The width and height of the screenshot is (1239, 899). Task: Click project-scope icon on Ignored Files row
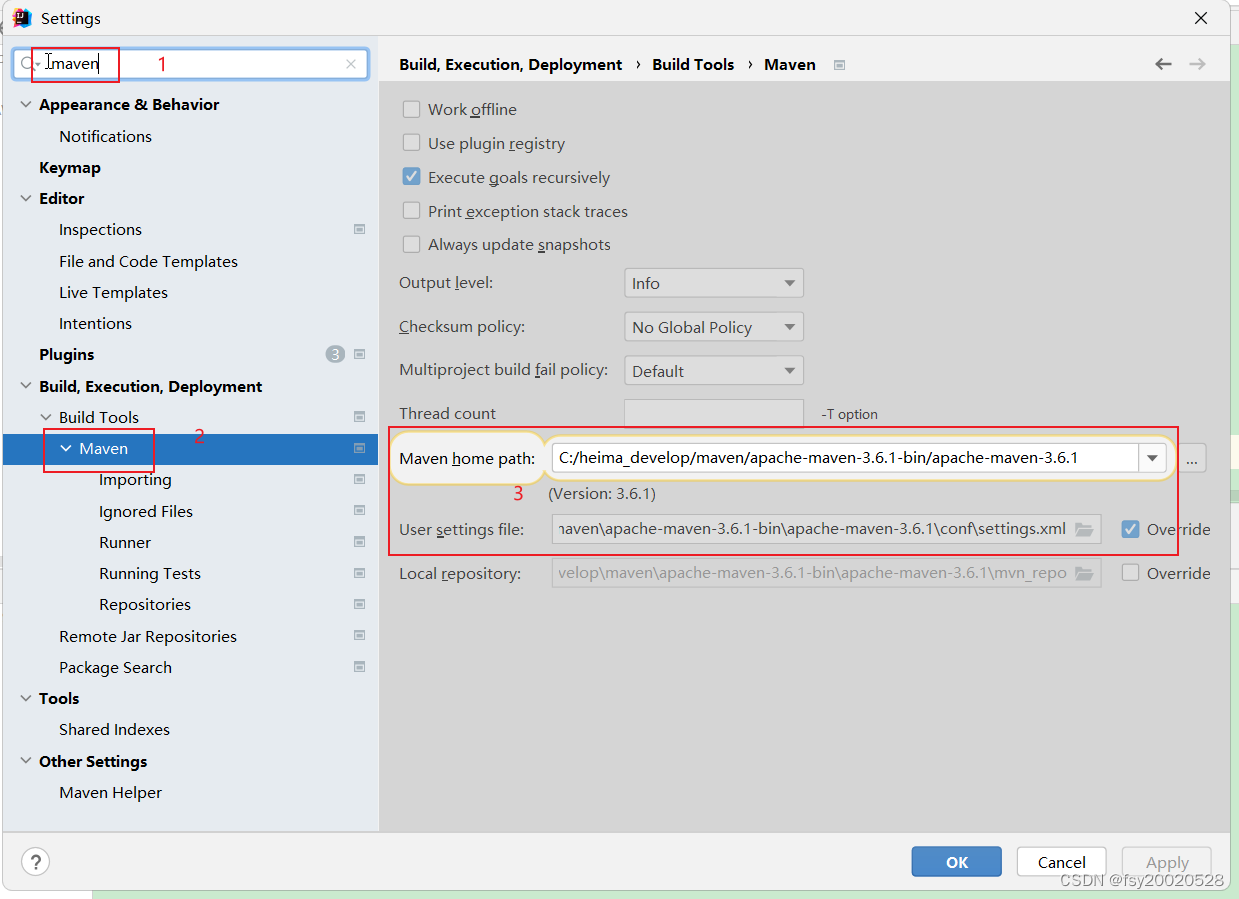coord(360,510)
